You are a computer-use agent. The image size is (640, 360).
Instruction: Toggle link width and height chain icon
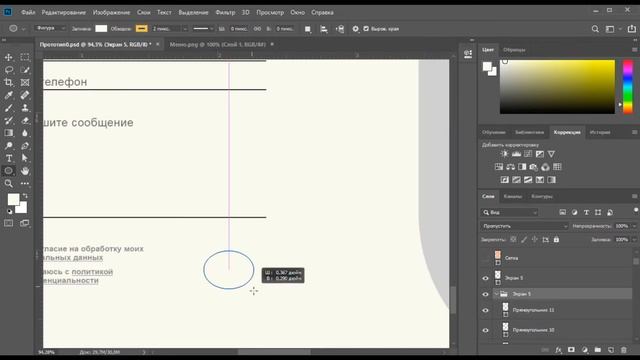257,29
